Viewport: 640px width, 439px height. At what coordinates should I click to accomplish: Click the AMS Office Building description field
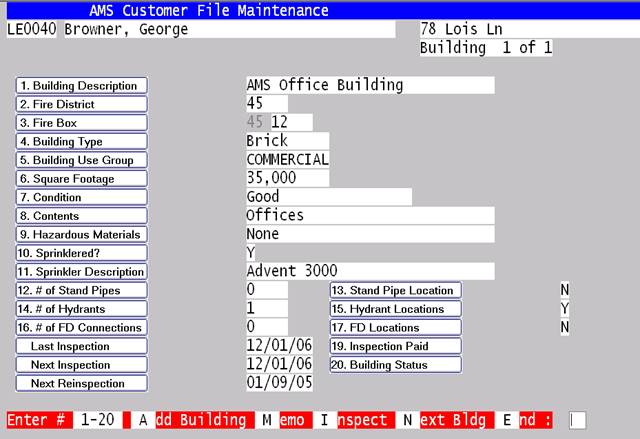pos(369,86)
